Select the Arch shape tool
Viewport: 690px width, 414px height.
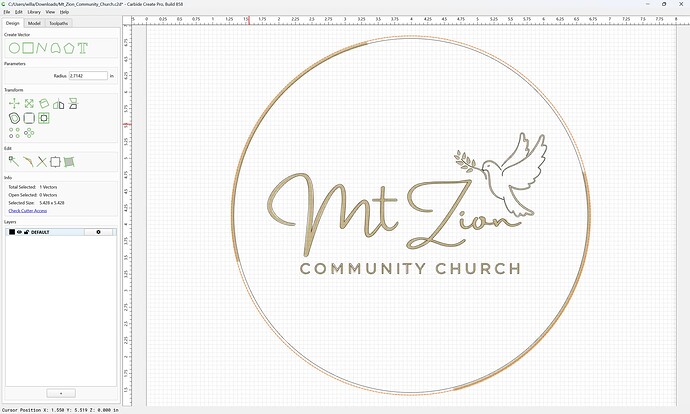[x=55, y=48]
